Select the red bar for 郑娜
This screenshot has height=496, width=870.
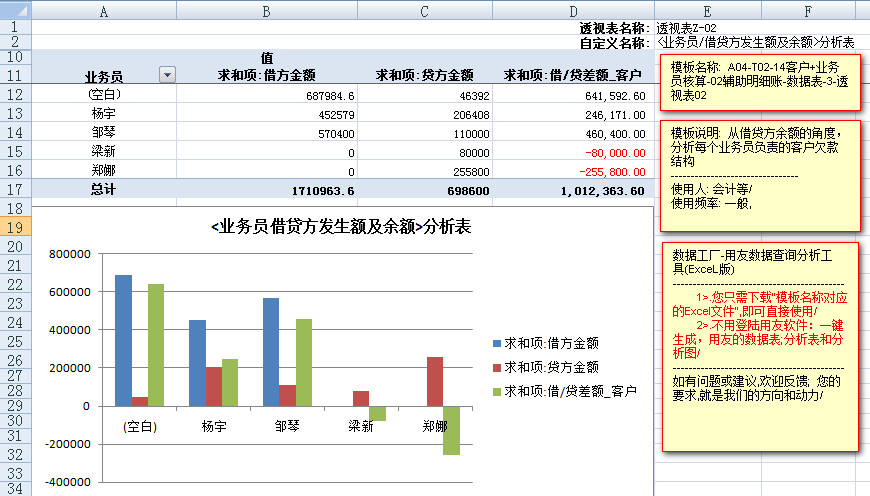(434, 381)
